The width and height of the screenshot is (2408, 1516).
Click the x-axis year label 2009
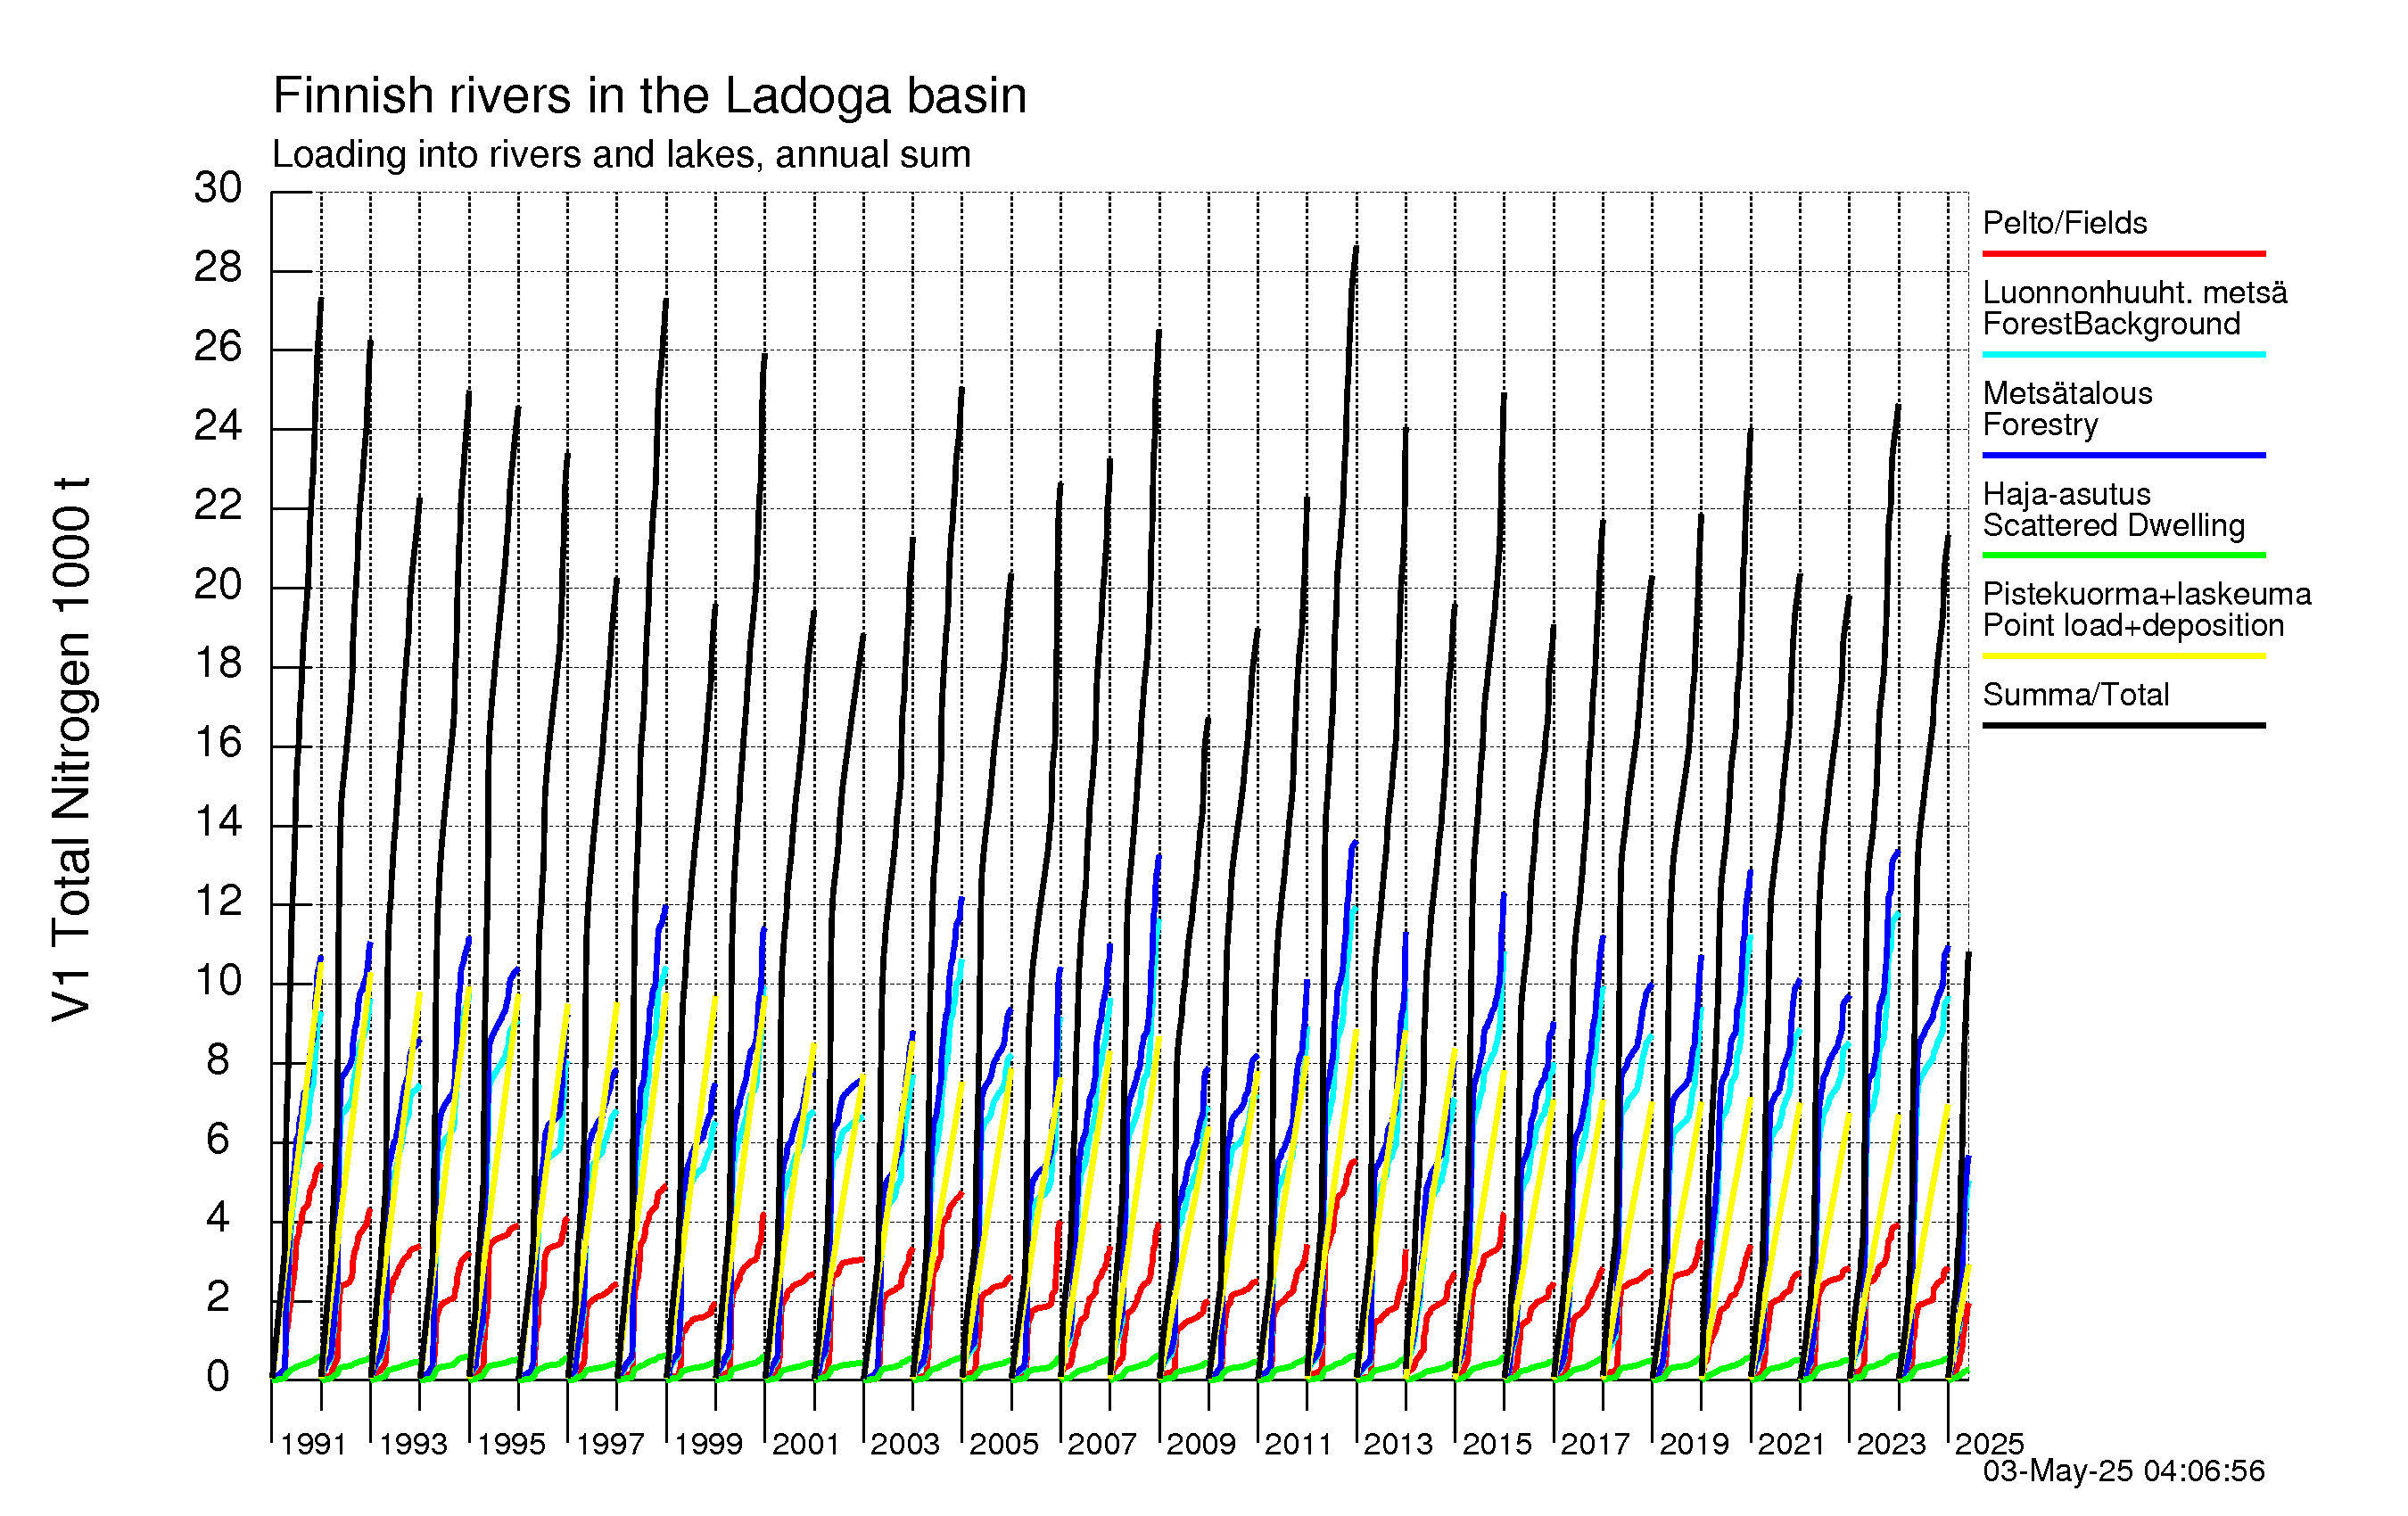click(x=1201, y=1444)
